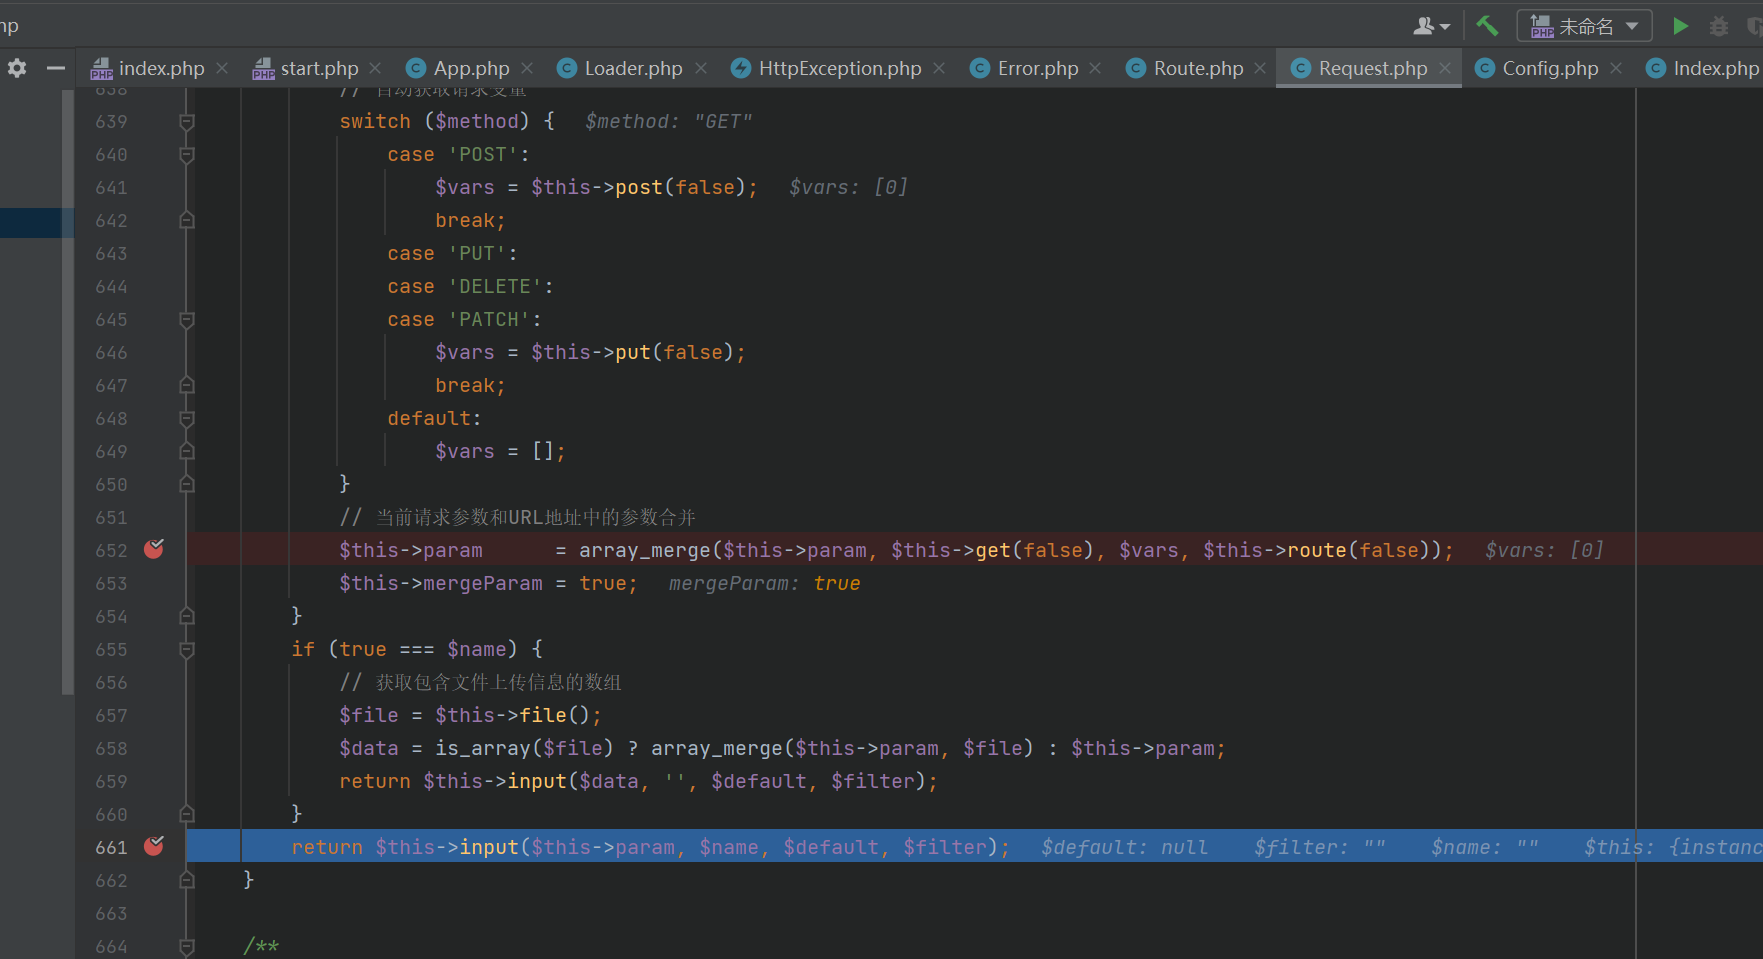
Task: Switch to the HttpException.php tab
Action: (840, 68)
